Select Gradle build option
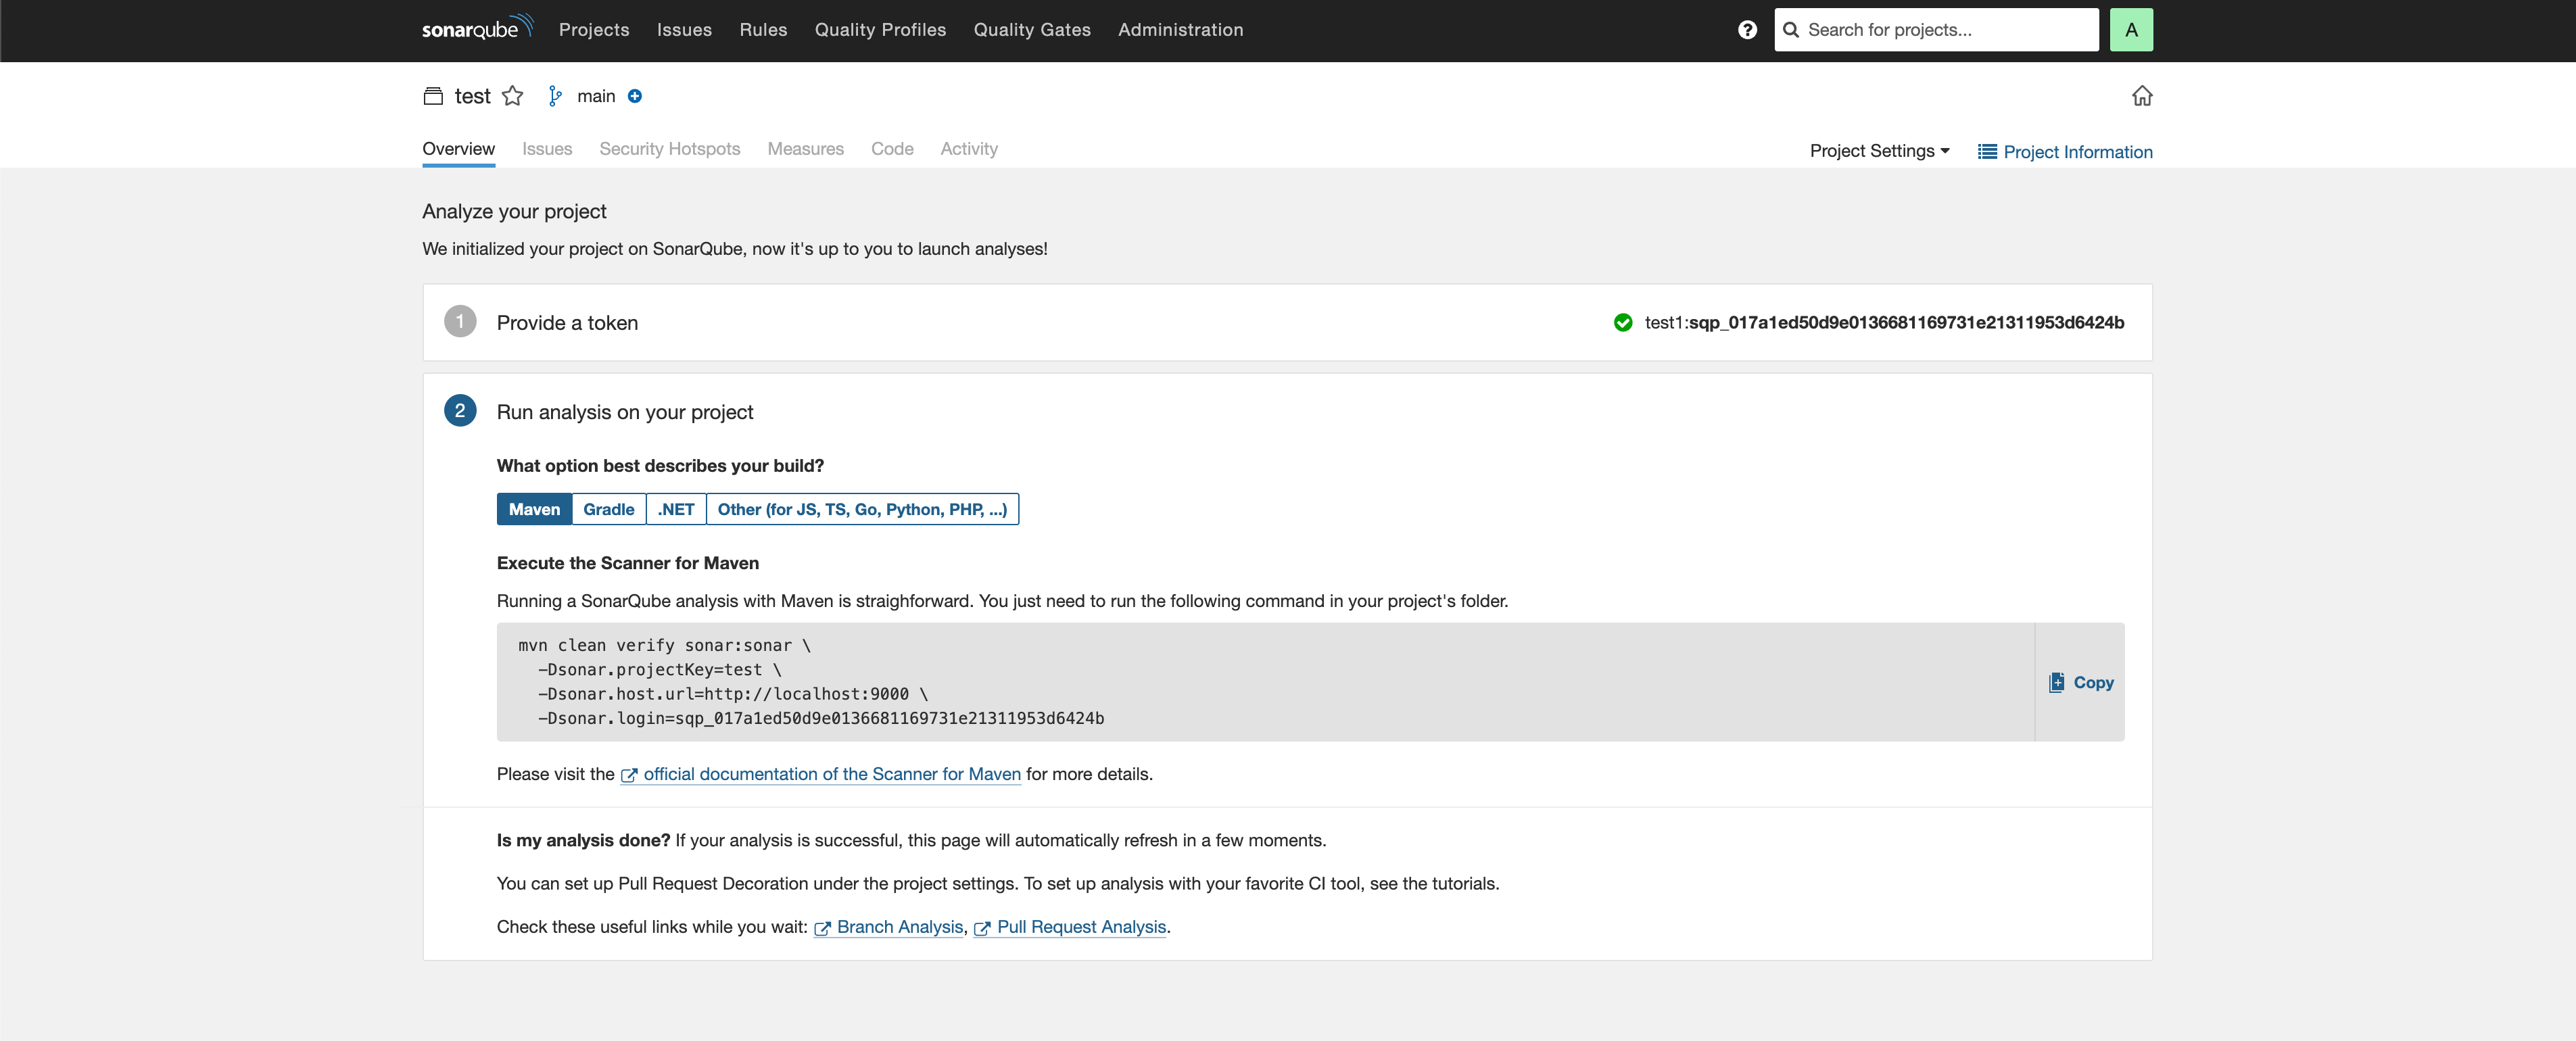The height and width of the screenshot is (1041, 2576). (608, 509)
